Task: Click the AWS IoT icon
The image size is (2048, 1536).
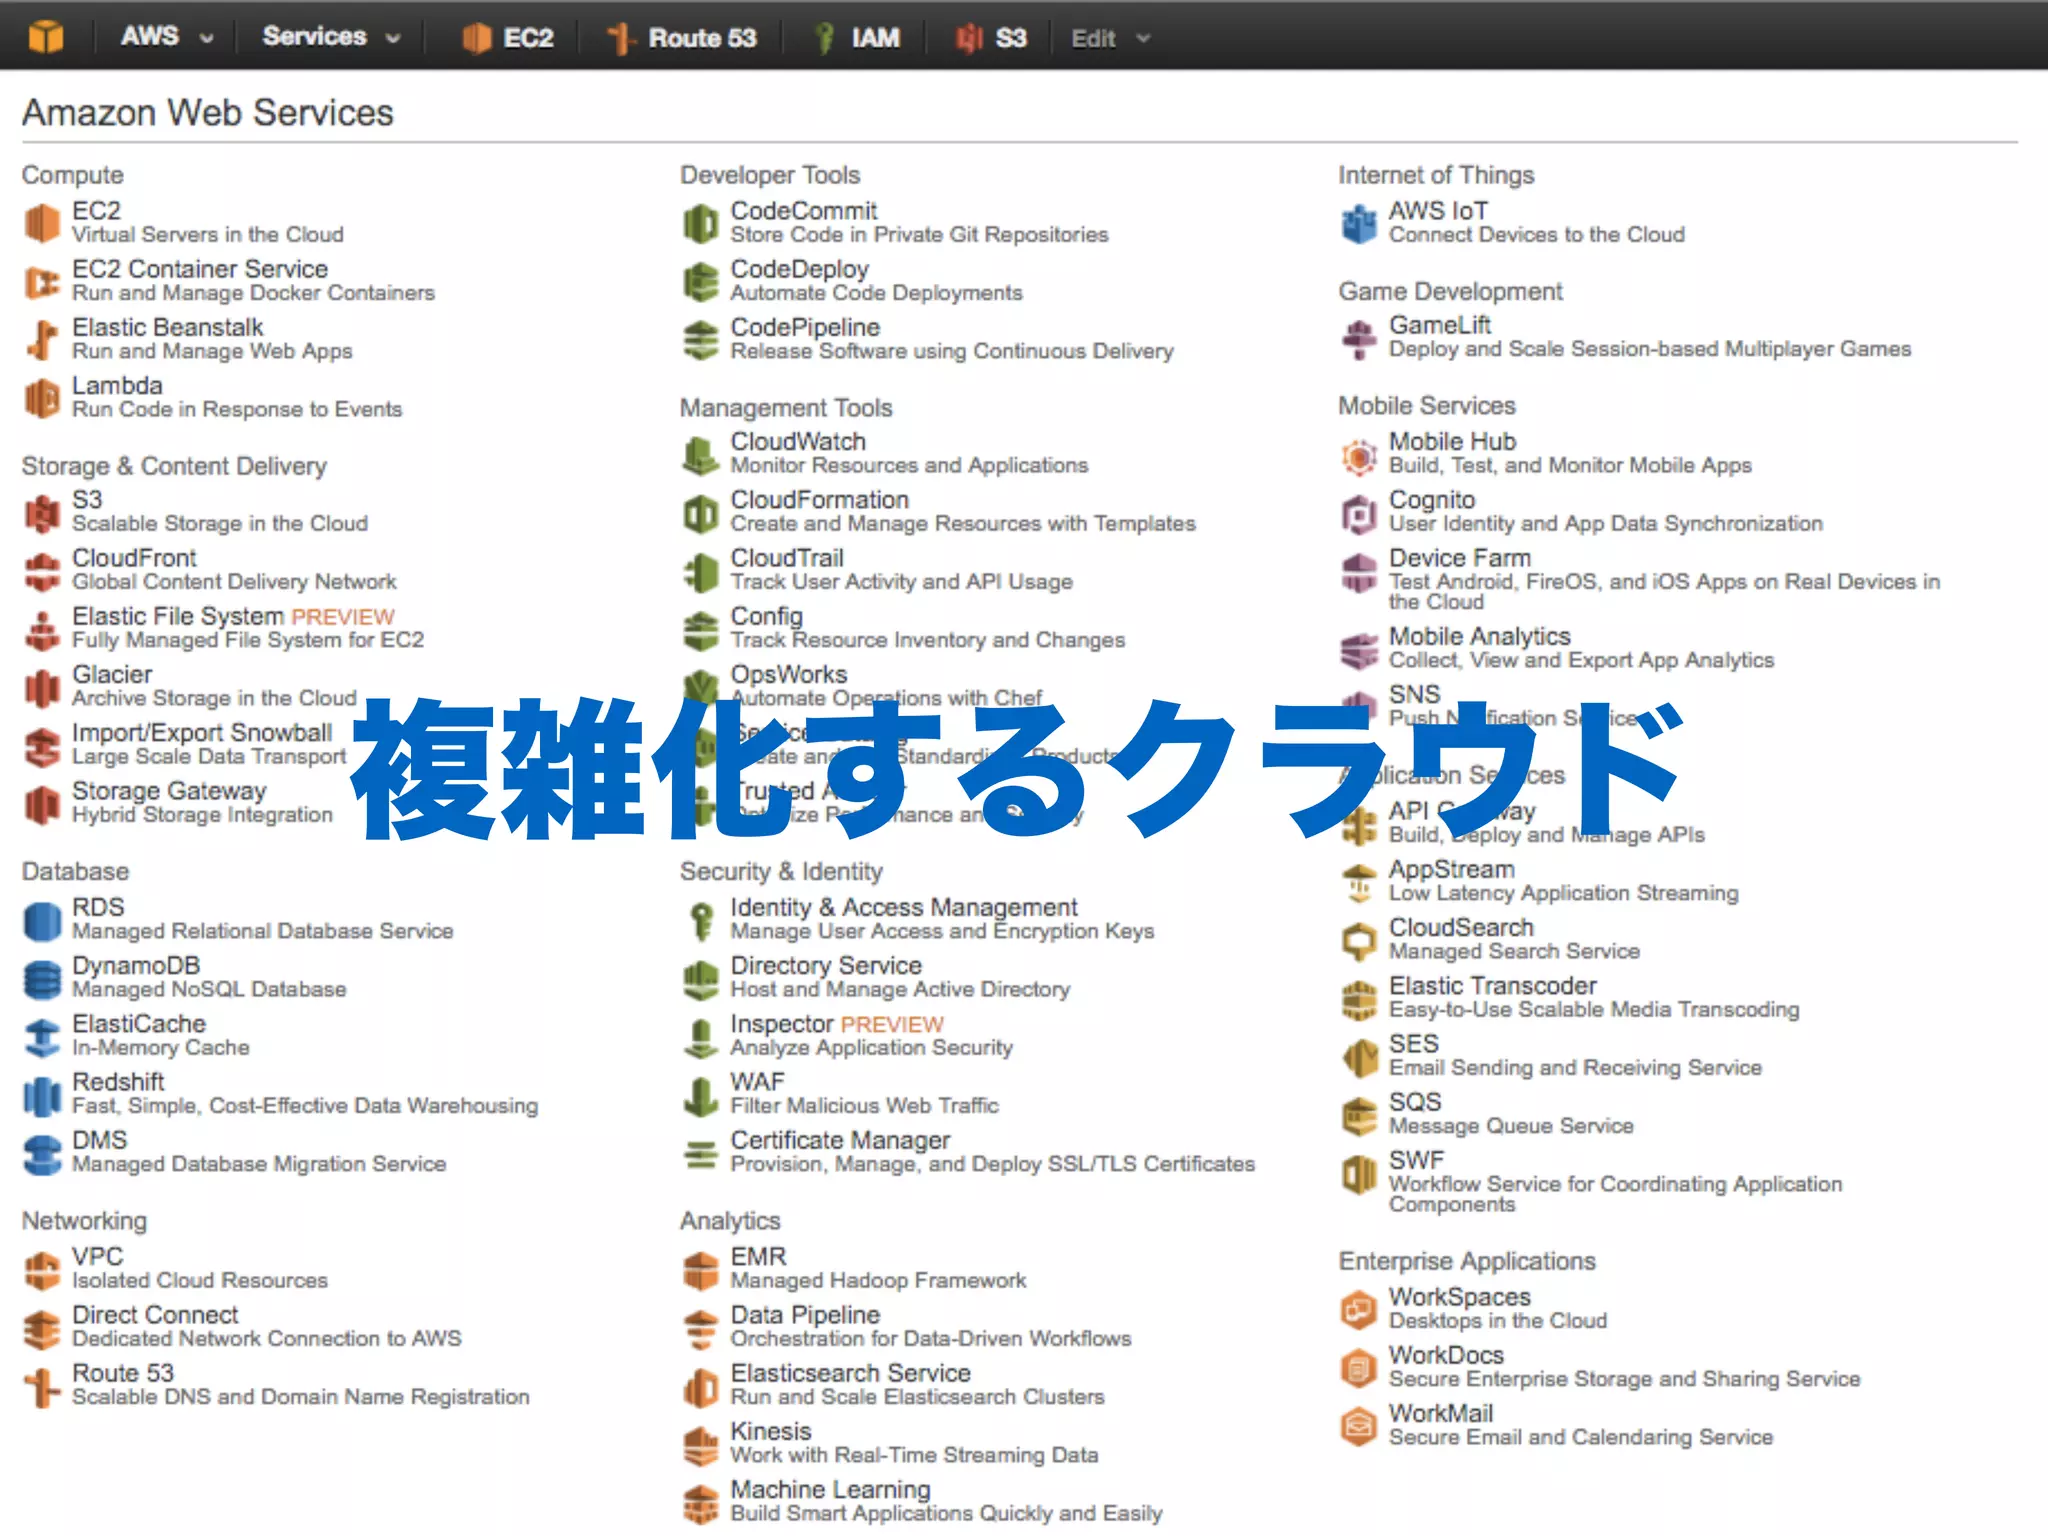Action: pos(1359,223)
